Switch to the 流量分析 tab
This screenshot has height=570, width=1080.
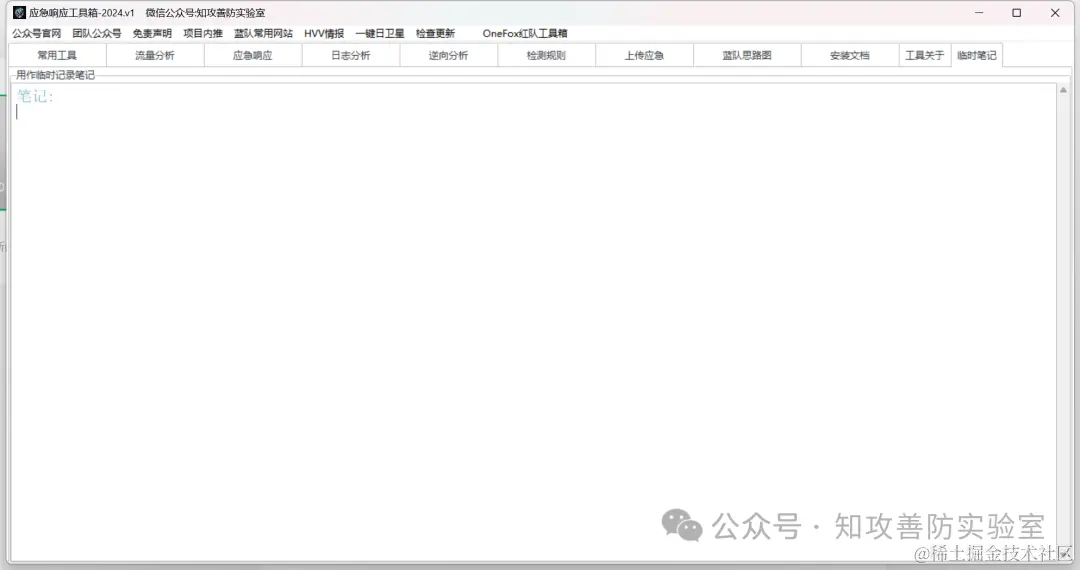[x=155, y=55]
